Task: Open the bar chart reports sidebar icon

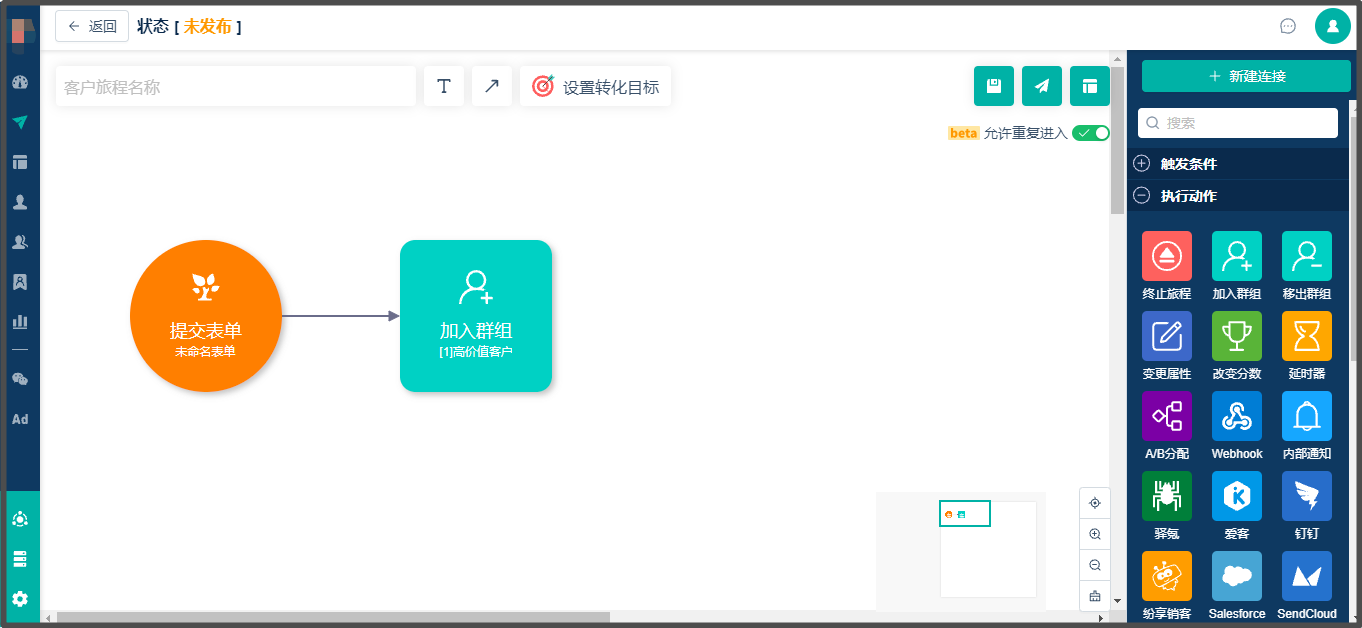Action: pyautogui.click(x=20, y=322)
